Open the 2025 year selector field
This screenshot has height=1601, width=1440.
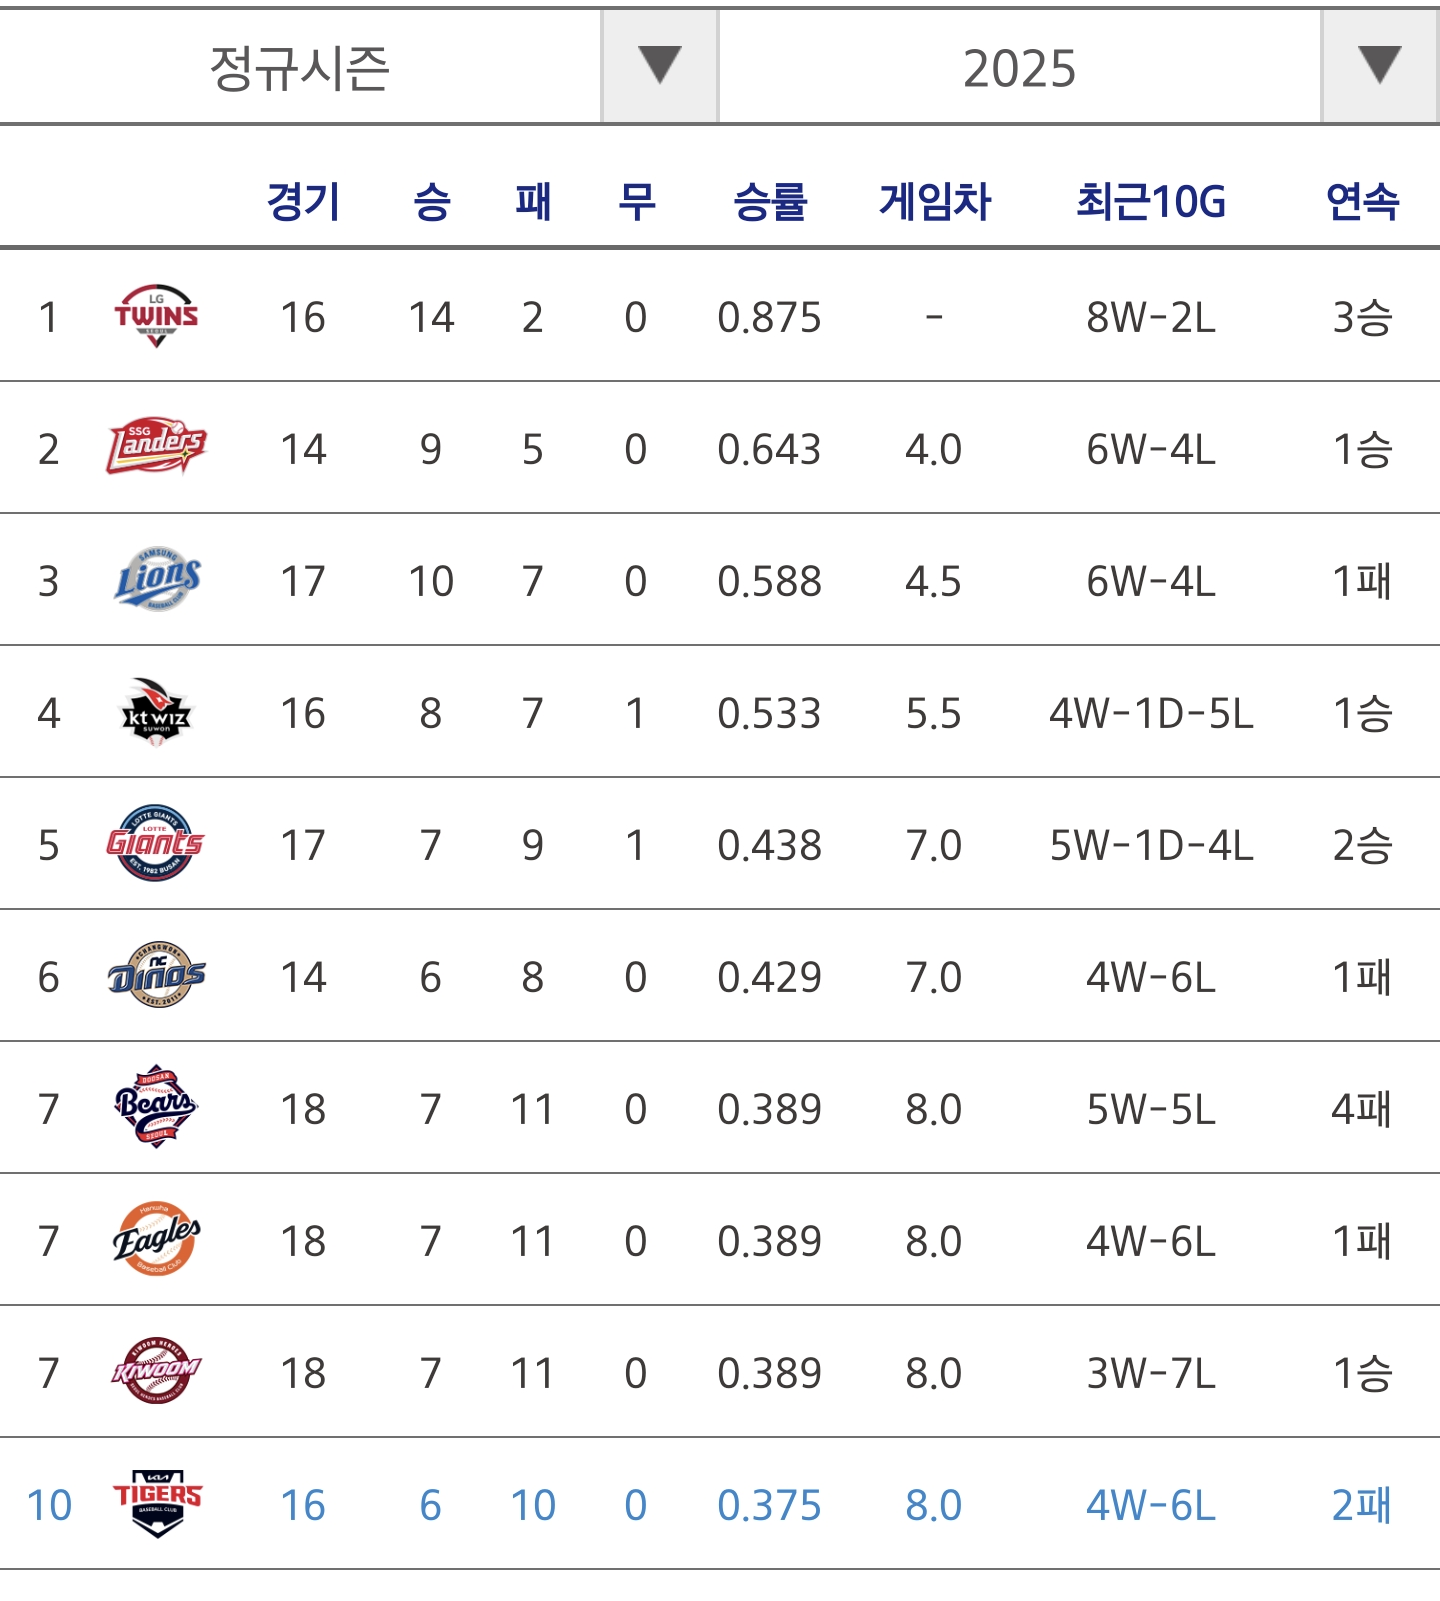click(1019, 67)
